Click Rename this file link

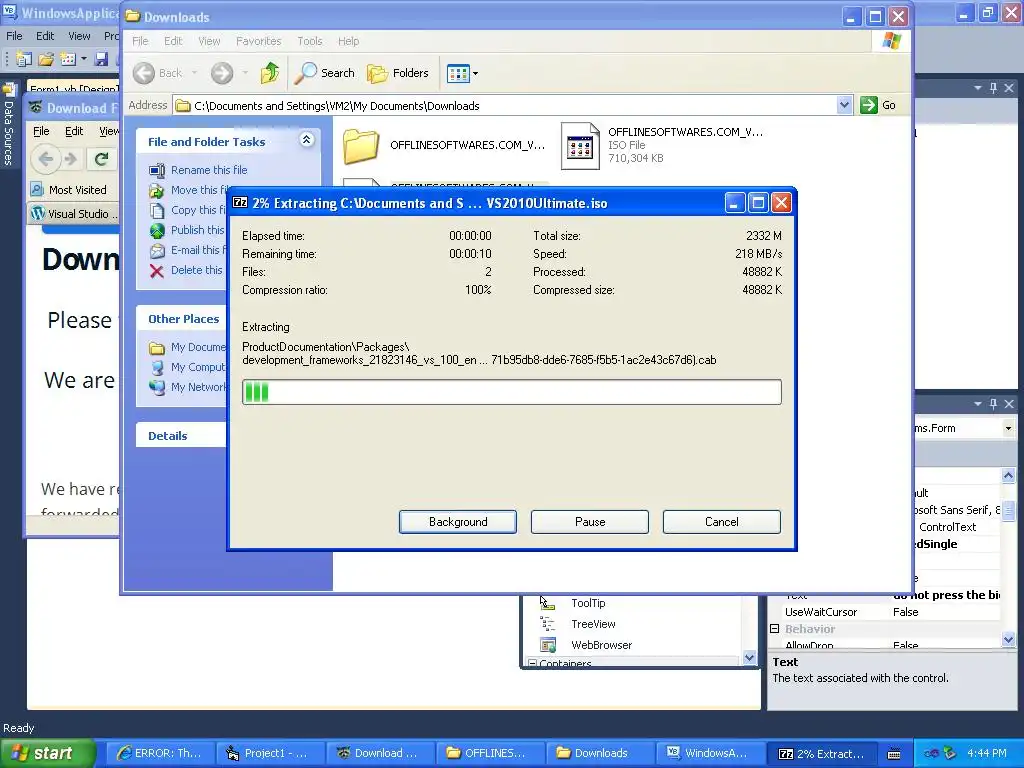(x=209, y=170)
